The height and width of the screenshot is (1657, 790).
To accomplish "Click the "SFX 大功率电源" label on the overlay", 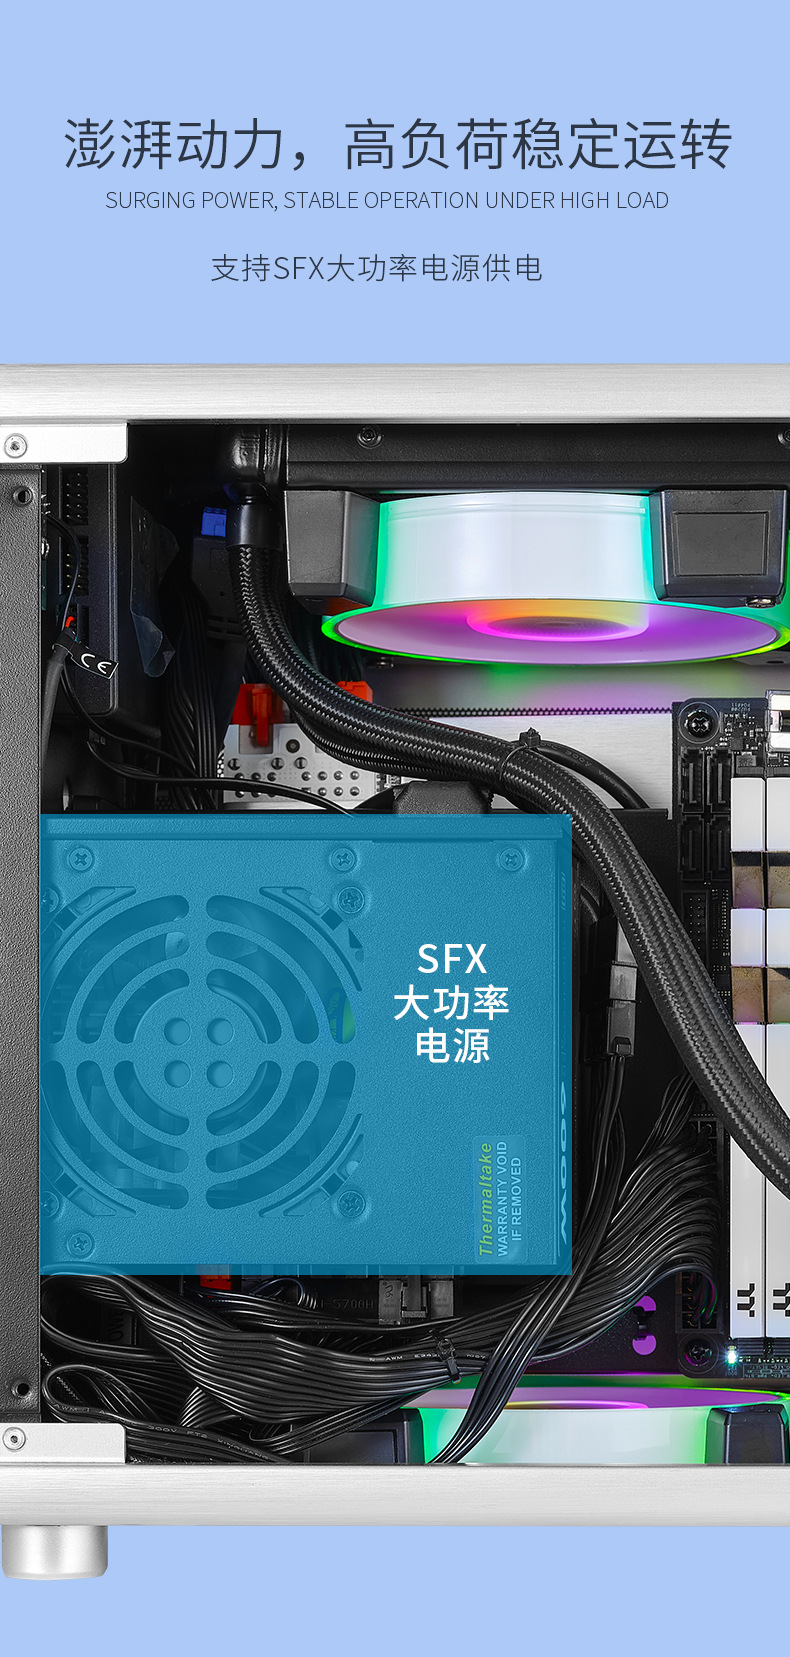I will 452,1002.
